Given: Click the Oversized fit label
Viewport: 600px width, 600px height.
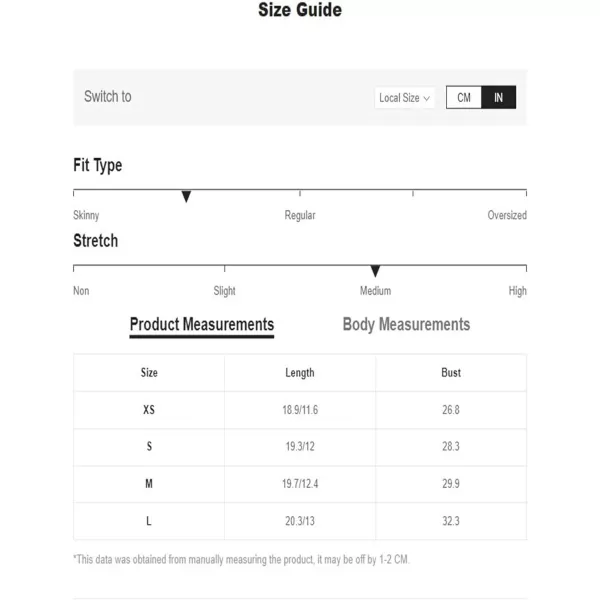Looking at the screenshot, I should click(507, 215).
